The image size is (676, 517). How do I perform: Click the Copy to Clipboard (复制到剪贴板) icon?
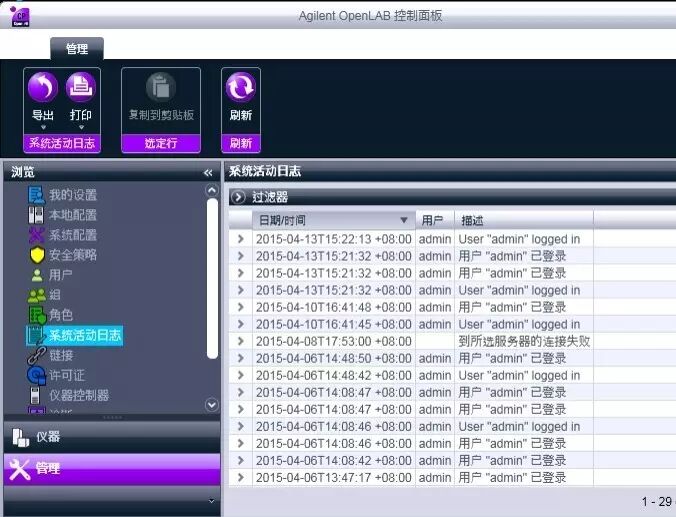click(x=161, y=88)
